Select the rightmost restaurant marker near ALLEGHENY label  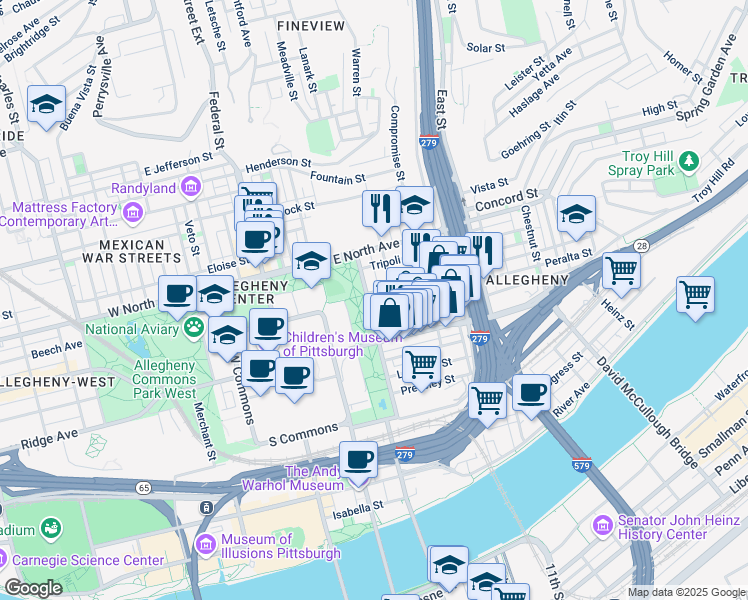click(486, 252)
